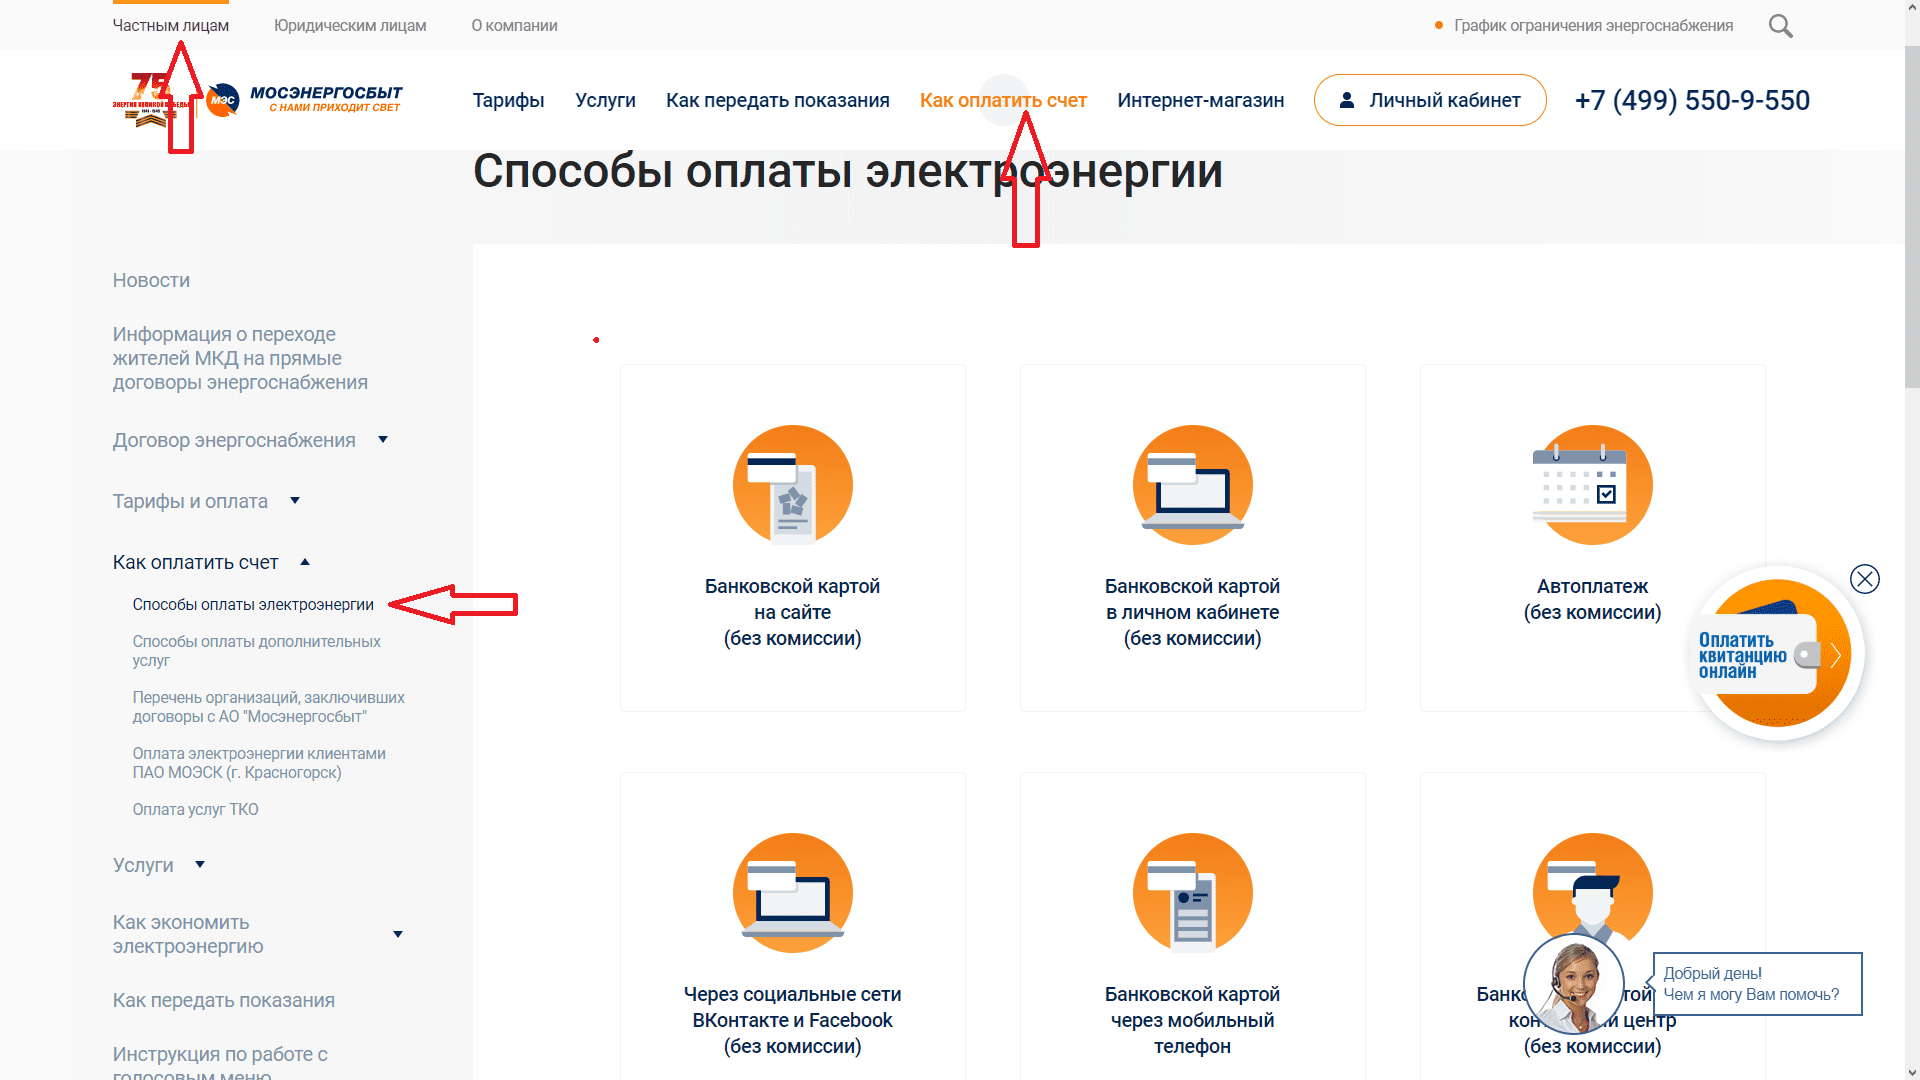
Task: Collapse Как оплатить счет sidebar section
Action: click(x=305, y=563)
